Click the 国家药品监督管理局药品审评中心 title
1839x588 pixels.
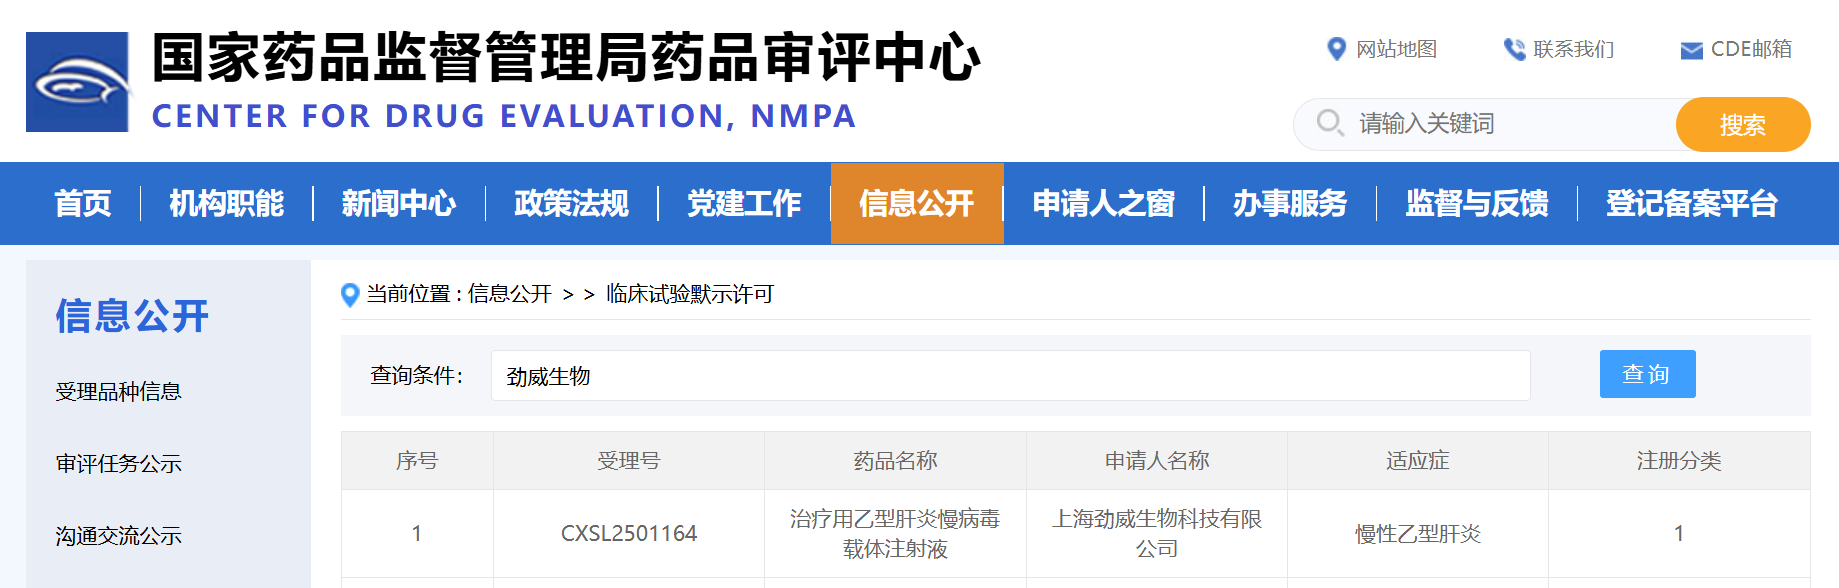(566, 57)
